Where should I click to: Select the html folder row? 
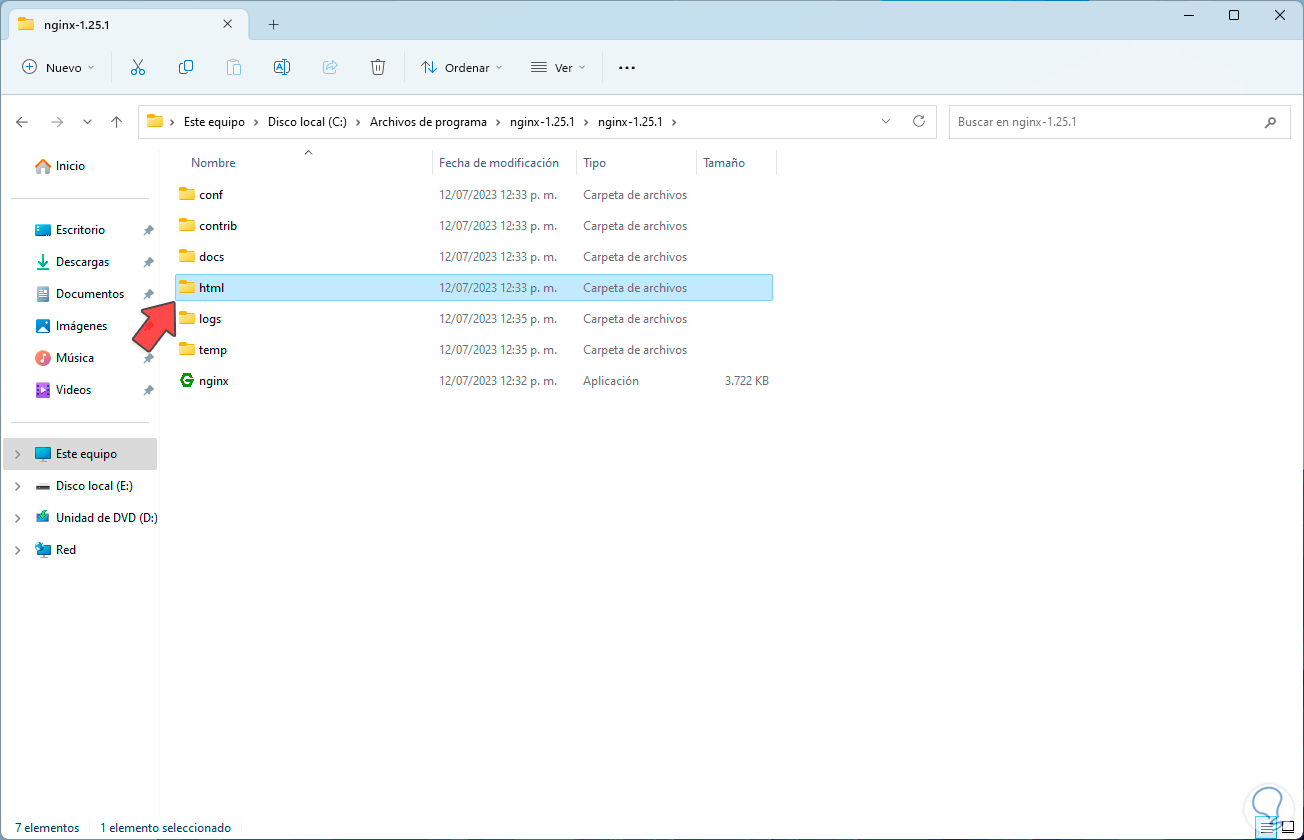(x=474, y=287)
